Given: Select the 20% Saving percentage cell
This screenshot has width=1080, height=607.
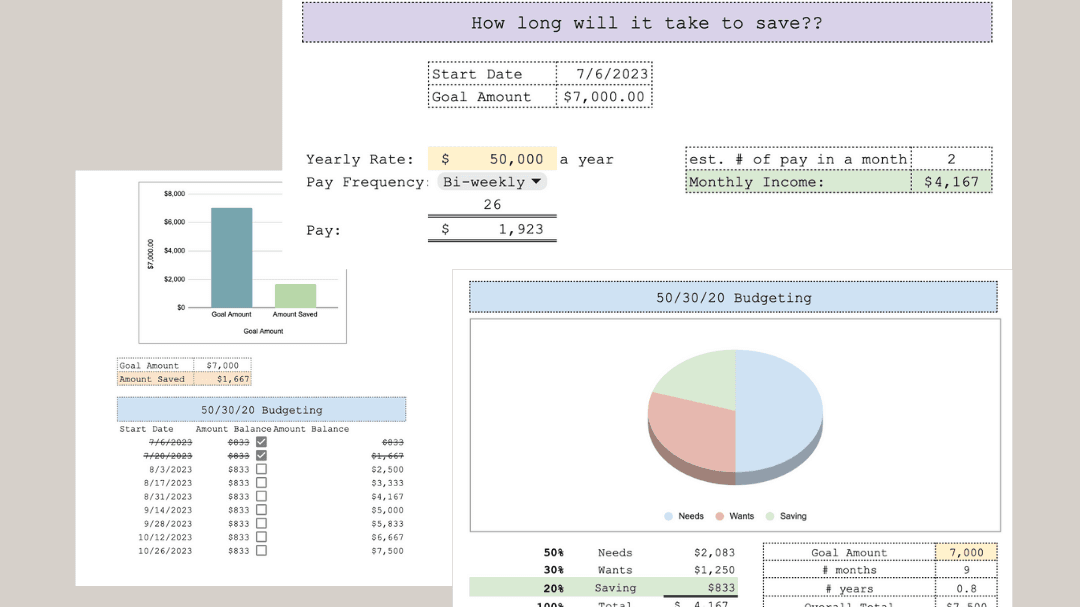Looking at the screenshot, I should point(553,588).
